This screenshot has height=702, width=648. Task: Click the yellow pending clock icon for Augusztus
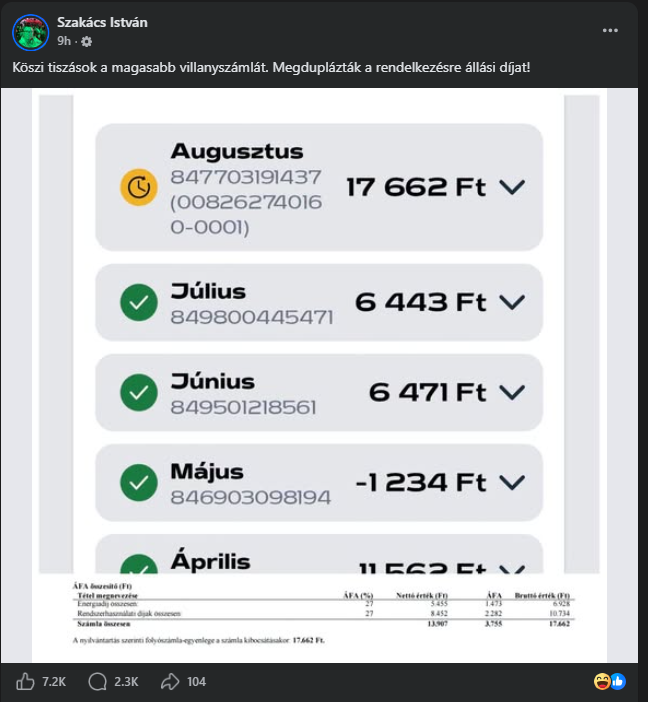click(x=139, y=187)
